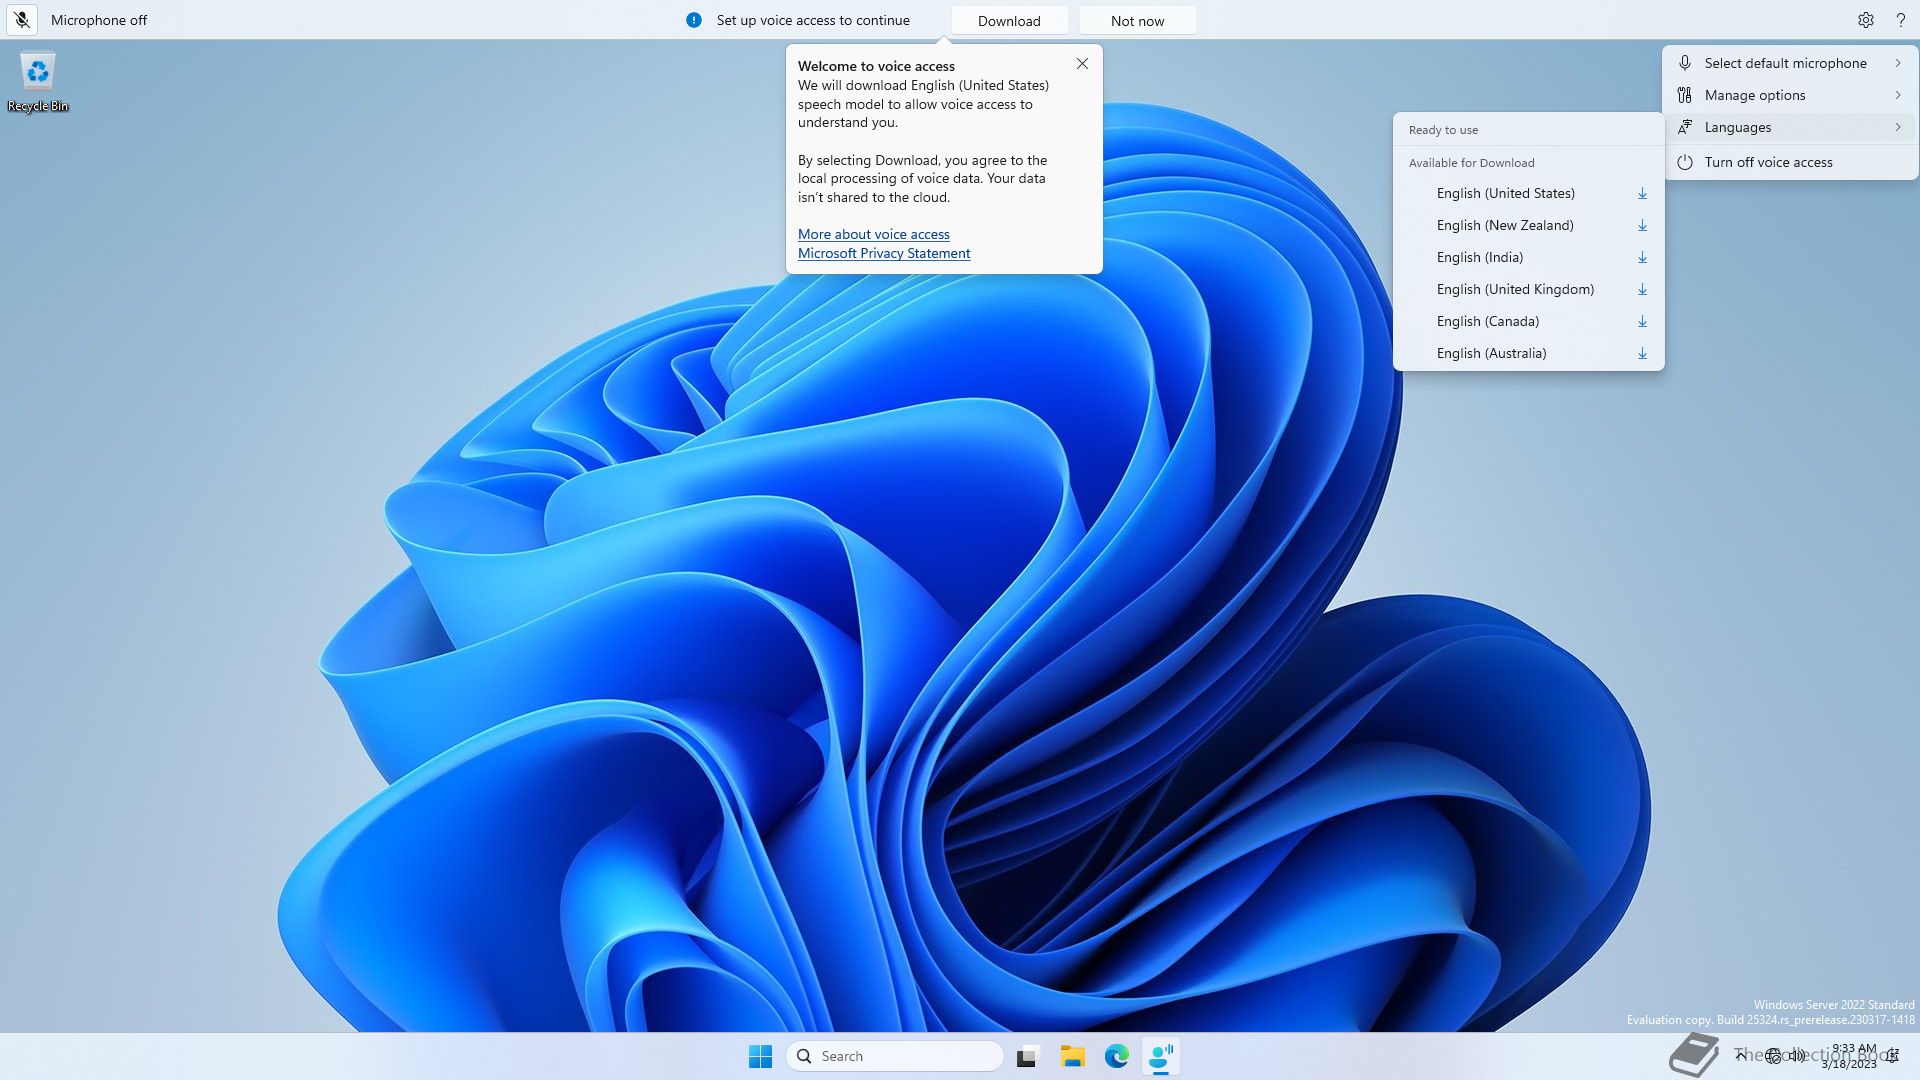Select Turn off voice access

click(x=1768, y=162)
